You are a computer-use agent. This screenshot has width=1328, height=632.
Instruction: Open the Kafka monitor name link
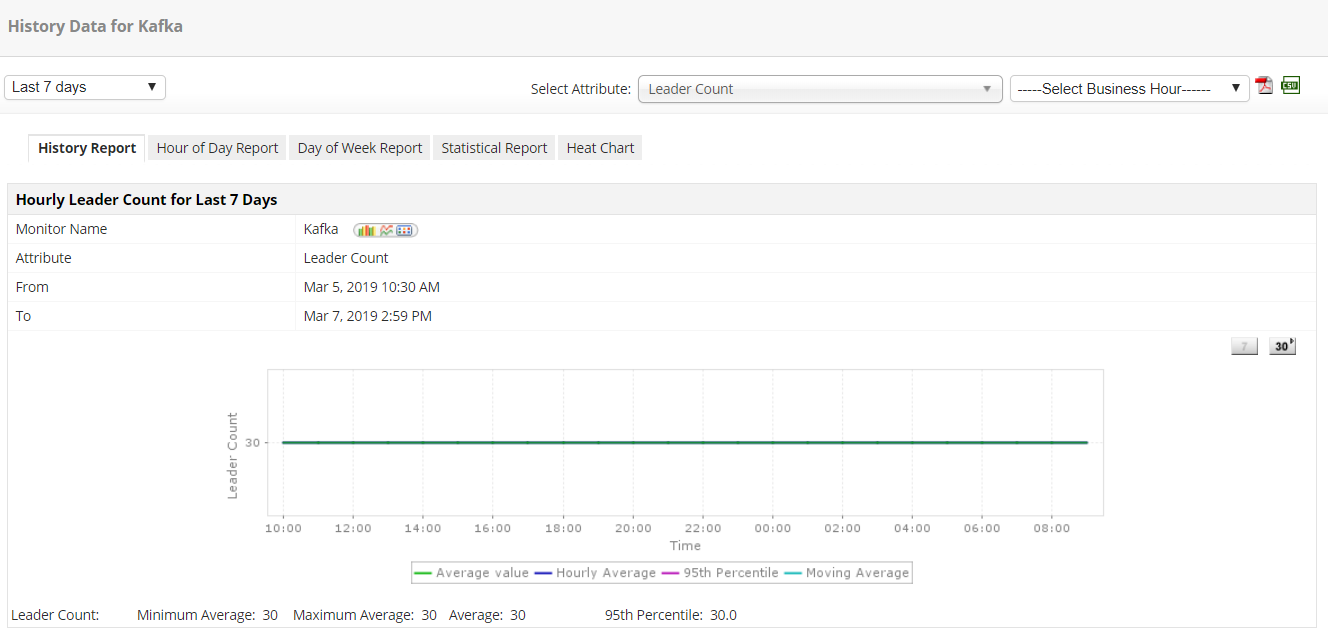(321, 228)
